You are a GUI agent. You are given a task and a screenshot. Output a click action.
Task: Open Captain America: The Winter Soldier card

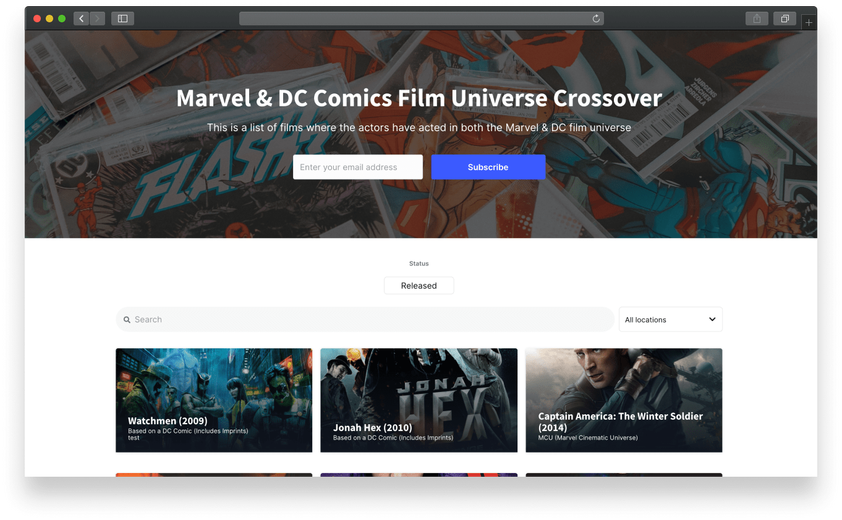point(624,400)
